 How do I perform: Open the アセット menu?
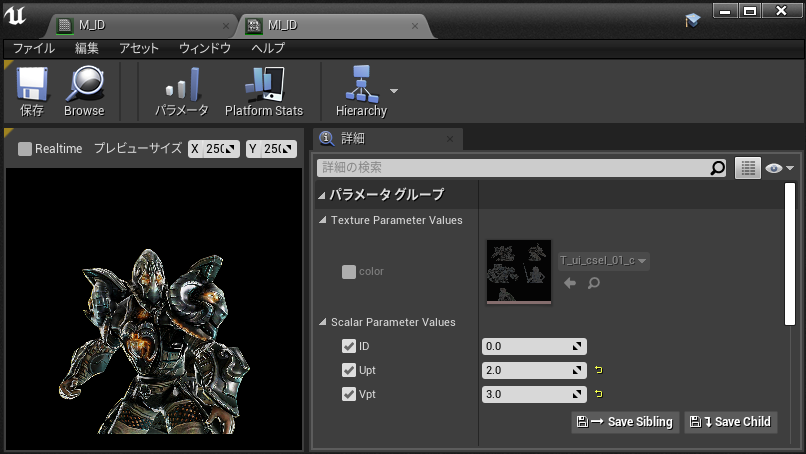pos(139,48)
